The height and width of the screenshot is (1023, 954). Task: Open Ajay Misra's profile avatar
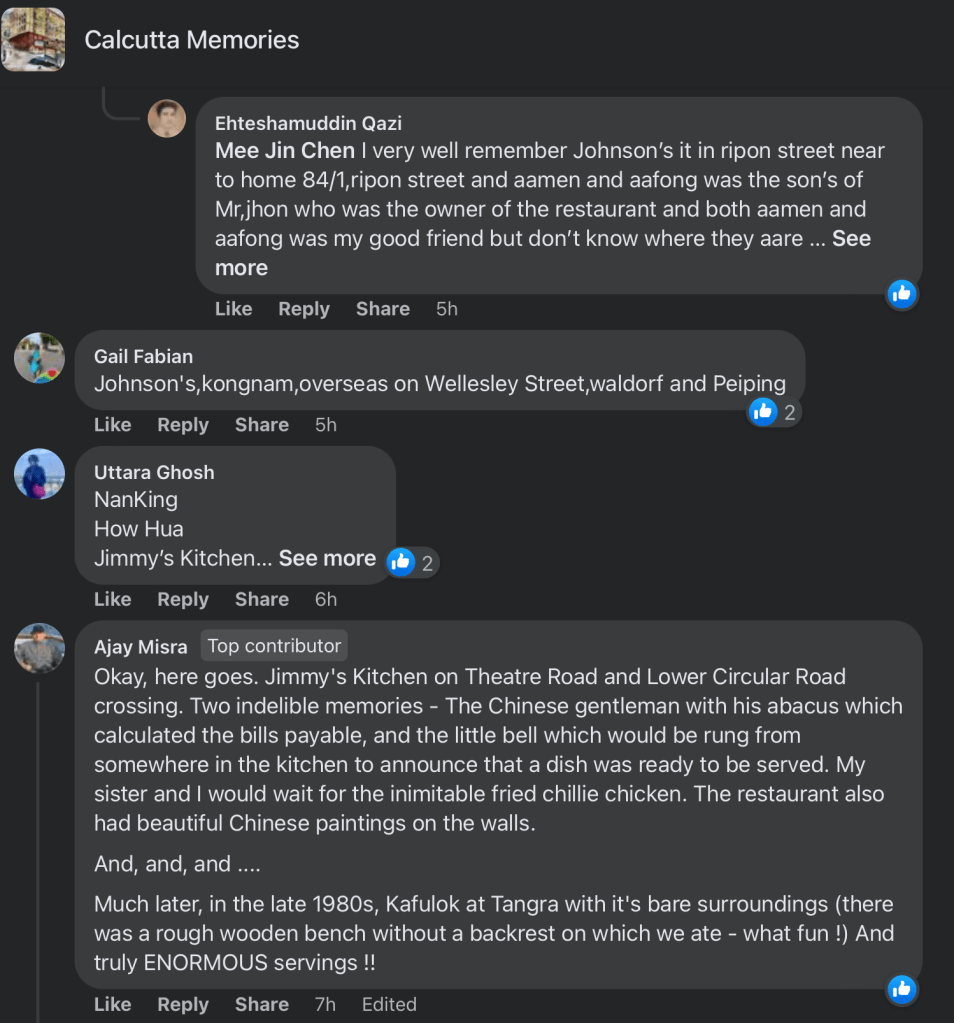click(x=40, y=648)
